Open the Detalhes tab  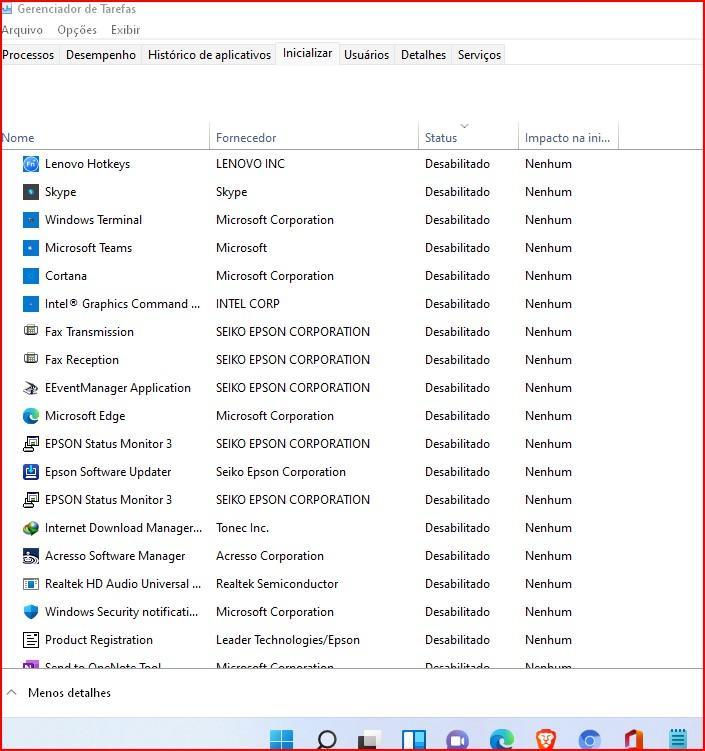[x=423, y=55]
